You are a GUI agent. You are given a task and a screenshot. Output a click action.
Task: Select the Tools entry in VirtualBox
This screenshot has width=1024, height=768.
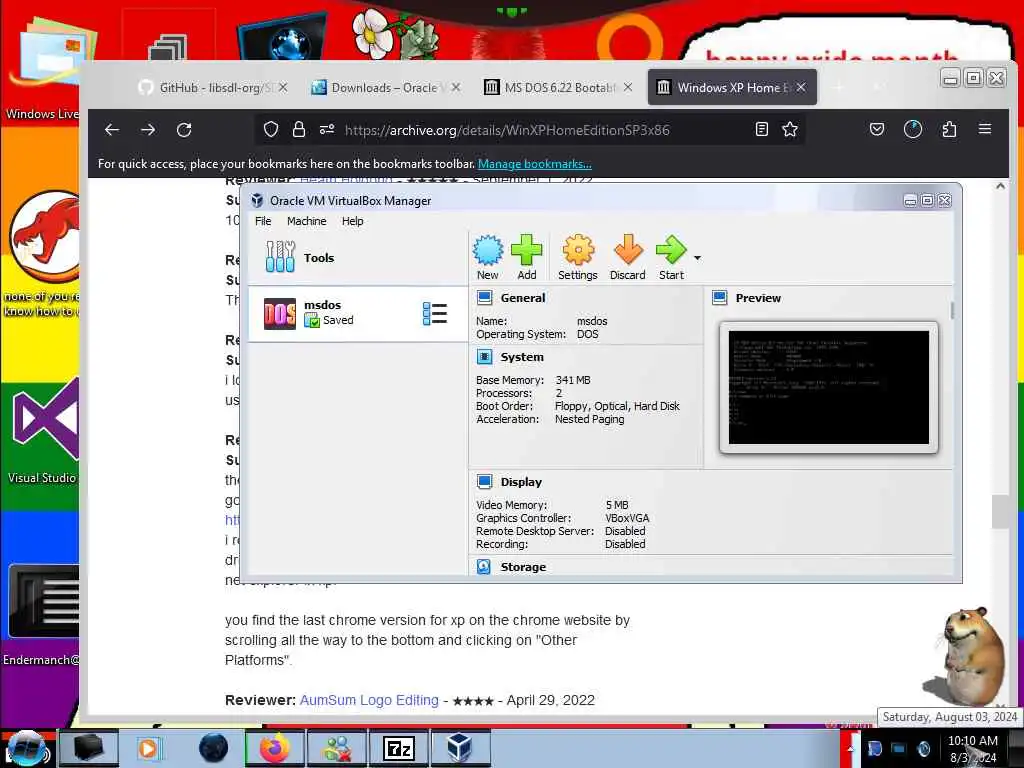pyautogui.click(x=358, y=257)
